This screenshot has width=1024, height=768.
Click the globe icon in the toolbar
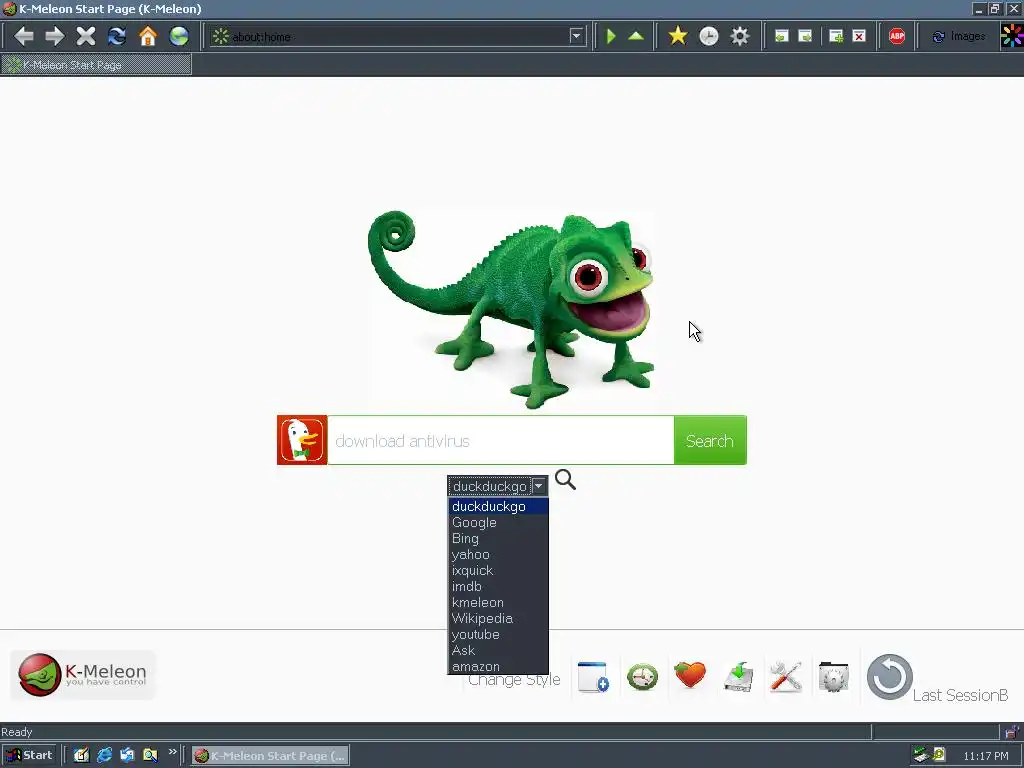179,36
